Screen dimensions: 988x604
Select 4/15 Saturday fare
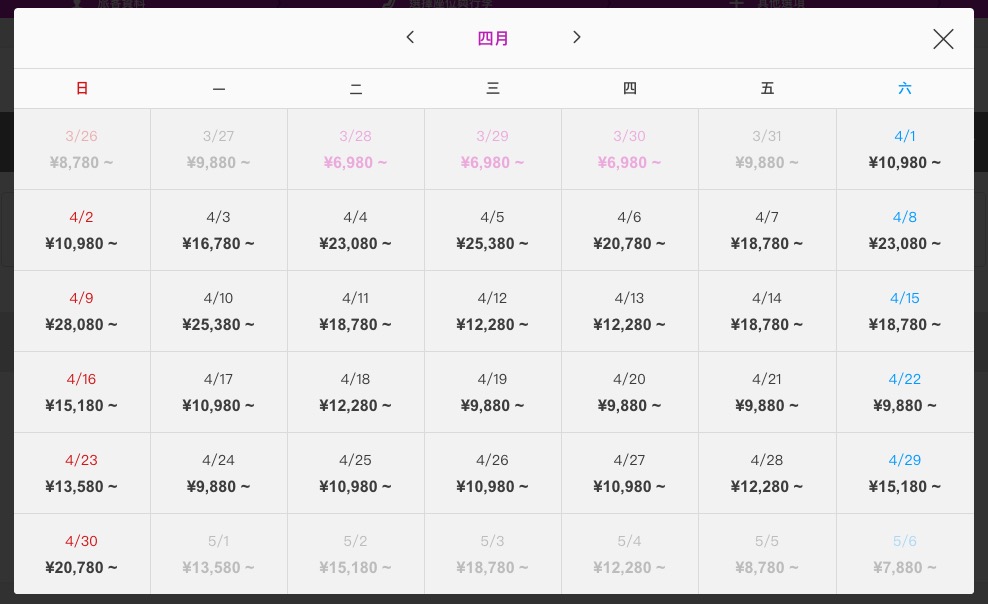[905, 311]
